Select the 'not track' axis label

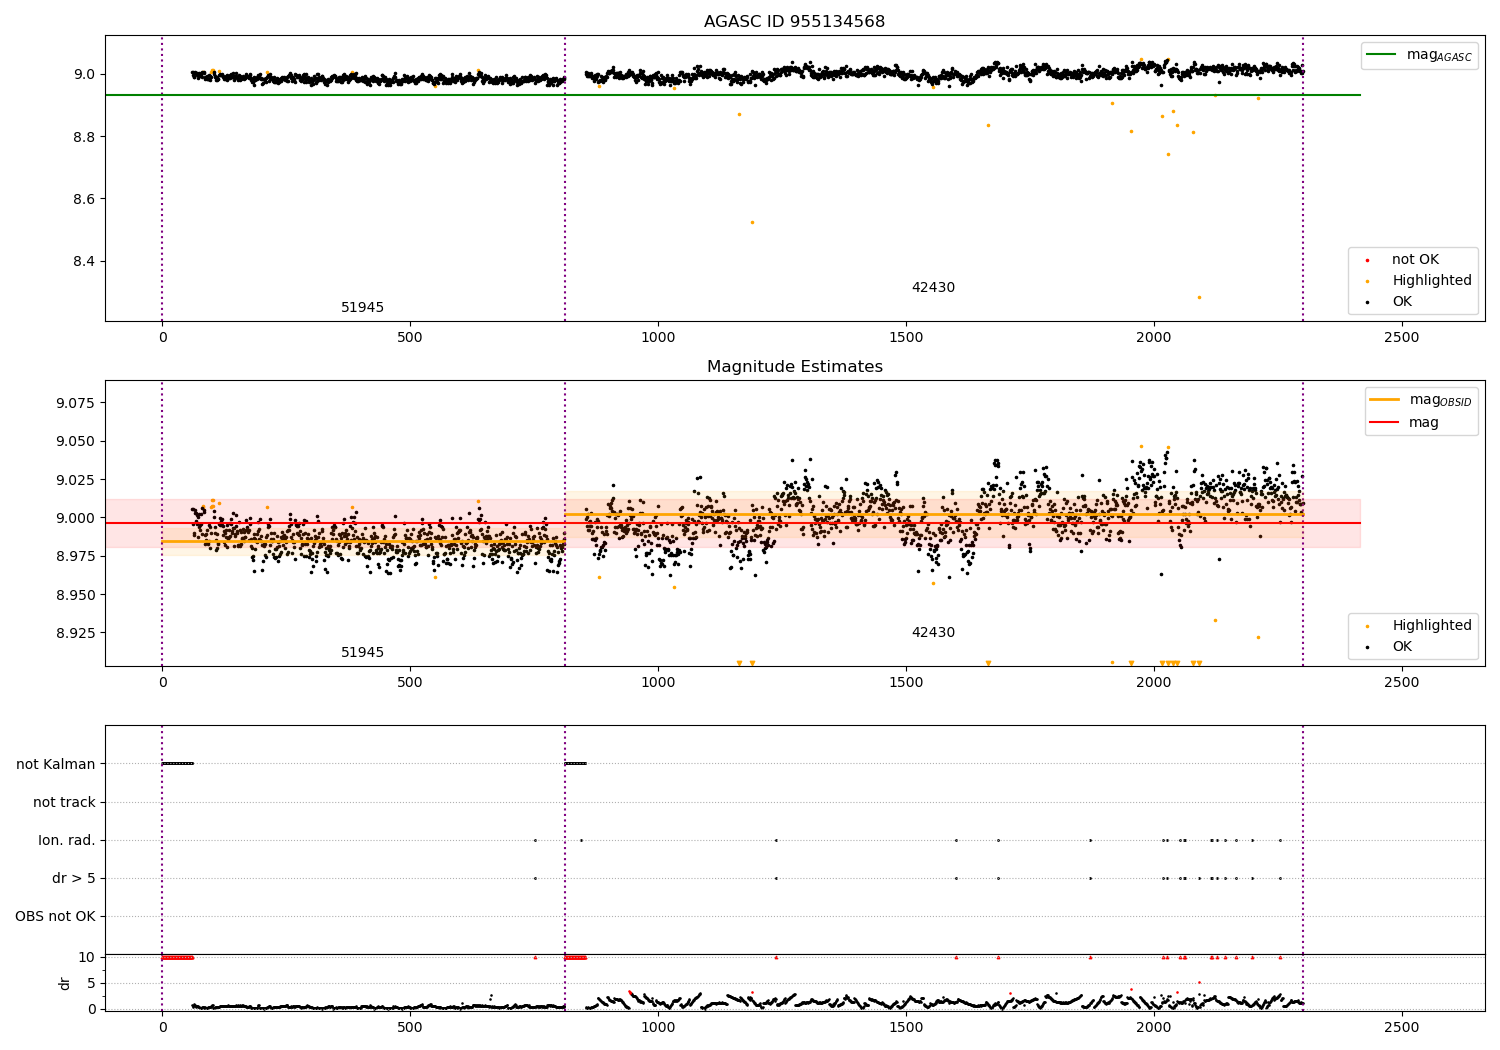click(x=64, y=802)
